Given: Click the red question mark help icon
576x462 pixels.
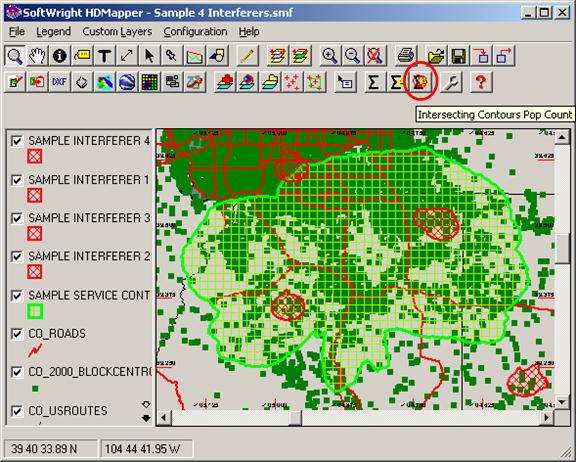Looking at the screenshot, I should 480,82.
